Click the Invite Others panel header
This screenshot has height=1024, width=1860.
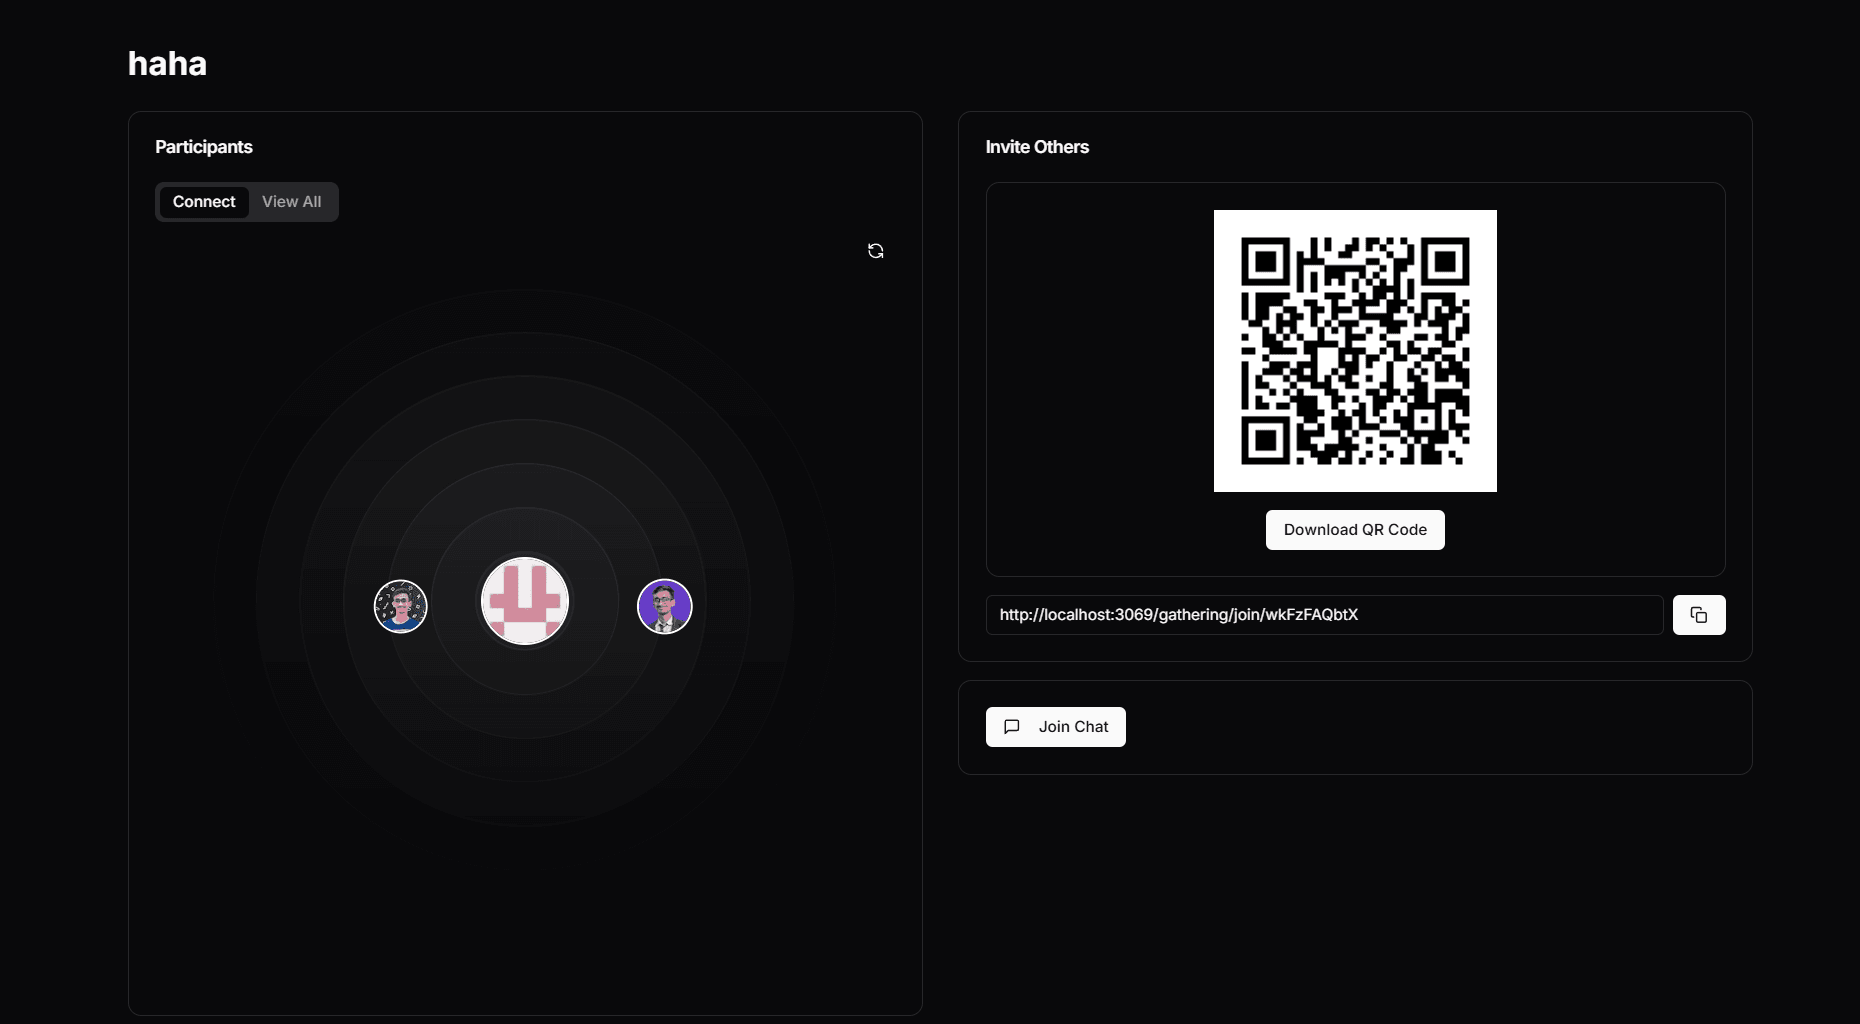pos(1036,146)
